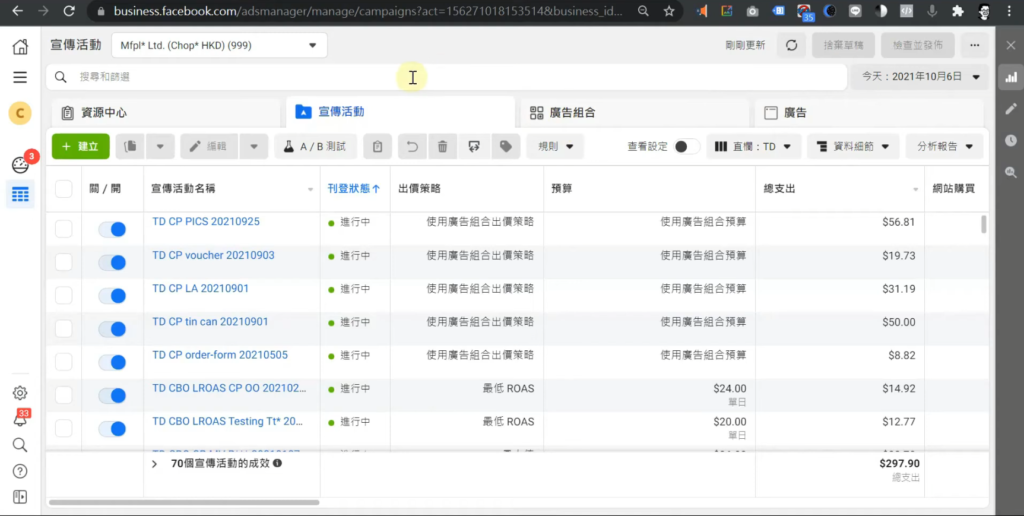Screen dimensions: 1024x516
Task: Click the green 建立 create button
Action: tap(80, 146)
